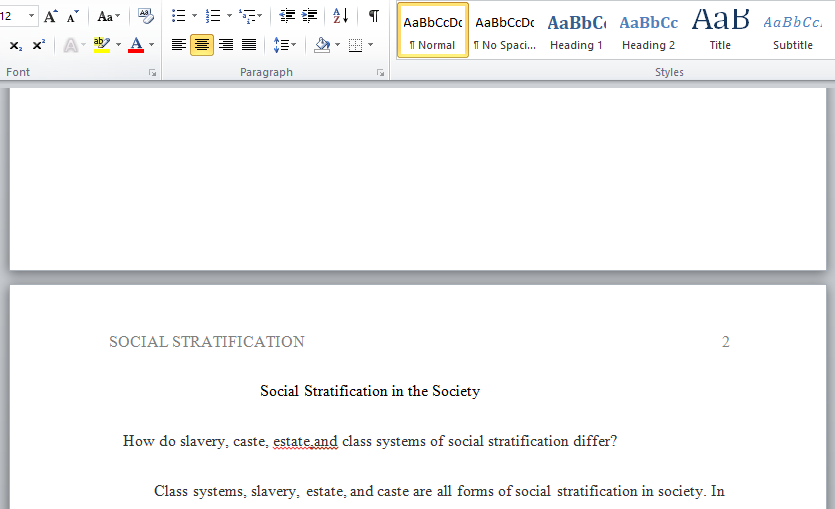Apply Superscript formatting
This screenshot has width=835, height=509.
click(x=38, y=45)
